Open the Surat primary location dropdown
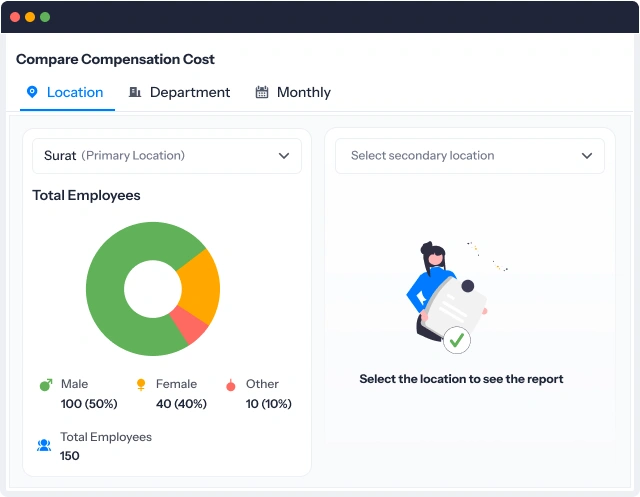The image size is (640, 497). (x=167, y=156)
